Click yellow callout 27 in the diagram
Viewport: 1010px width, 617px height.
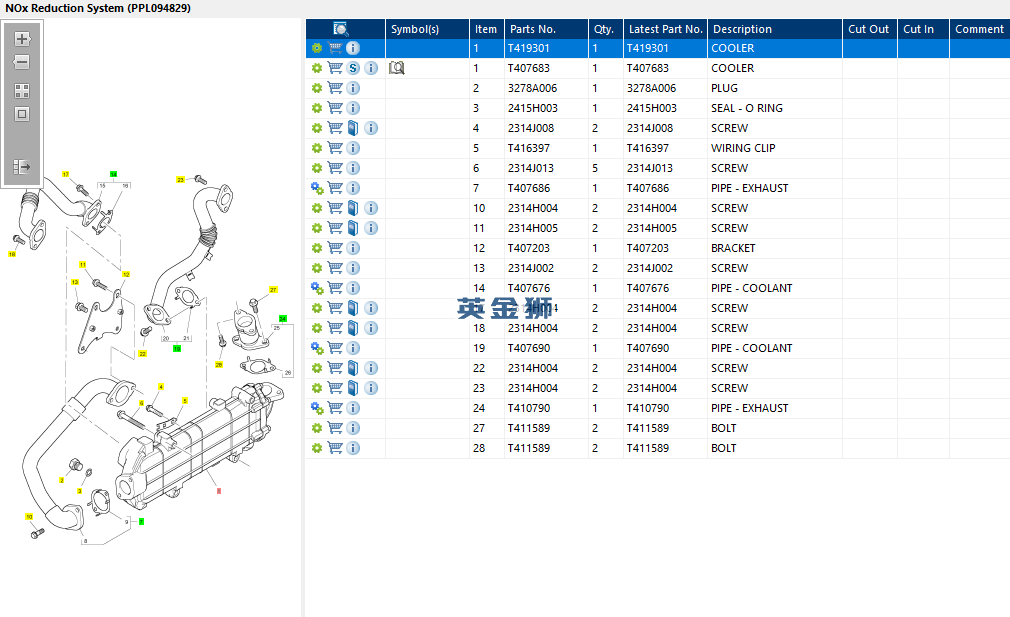tap(273, 290)
